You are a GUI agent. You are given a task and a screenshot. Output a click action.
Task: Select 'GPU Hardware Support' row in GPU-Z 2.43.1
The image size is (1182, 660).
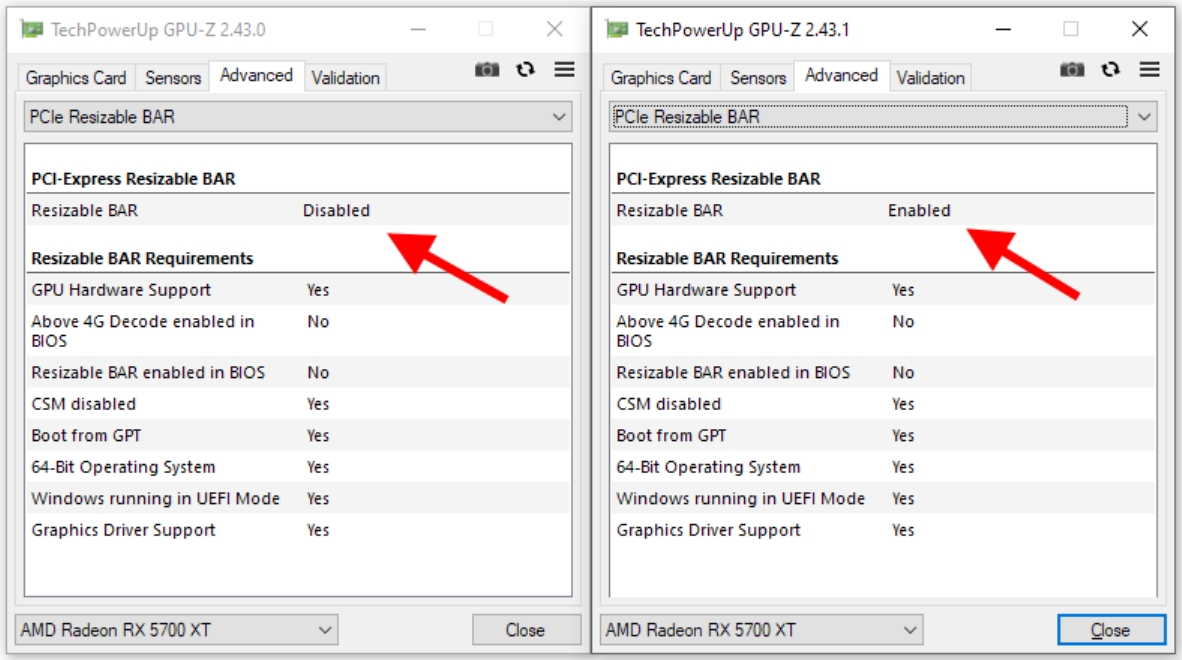tap(883, 290)
